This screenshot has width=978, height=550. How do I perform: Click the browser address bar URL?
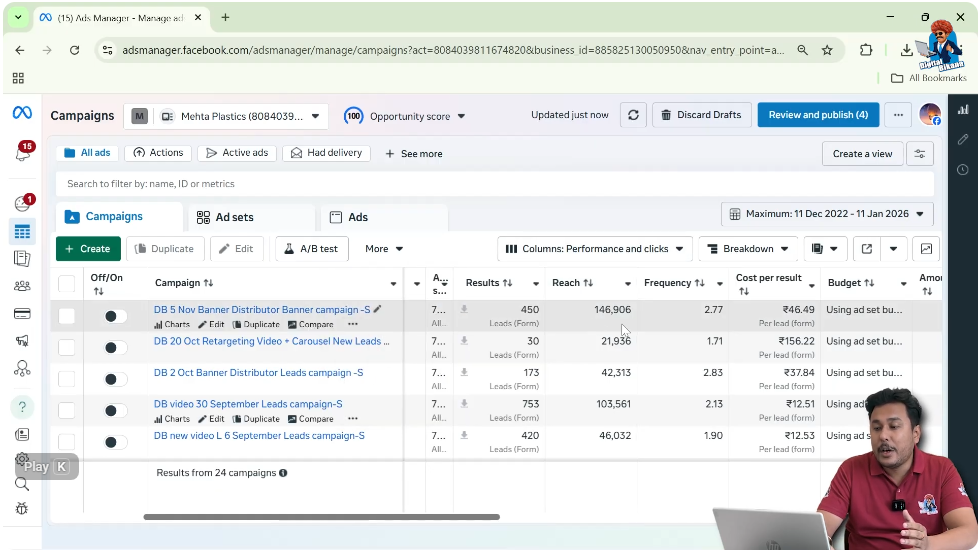pyautogui.click(x=453, y=50)
